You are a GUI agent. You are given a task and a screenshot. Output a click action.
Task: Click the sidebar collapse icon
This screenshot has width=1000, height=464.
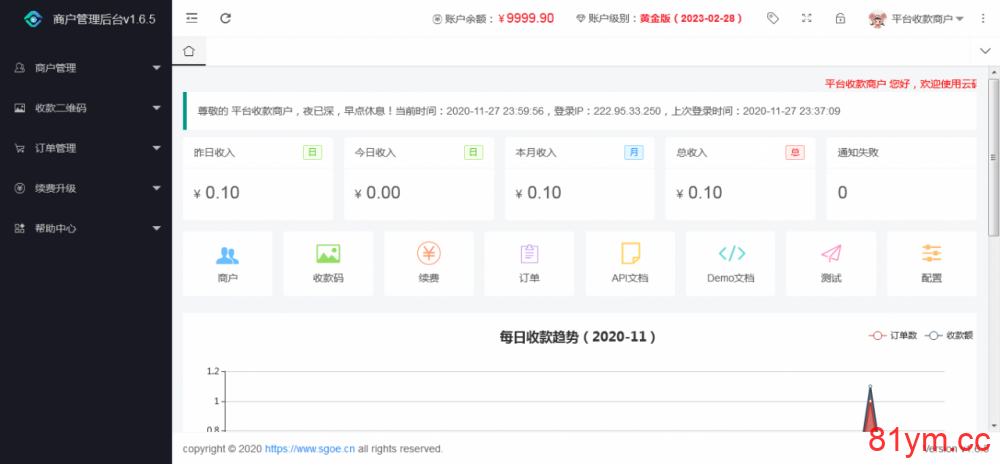point(192,18)
